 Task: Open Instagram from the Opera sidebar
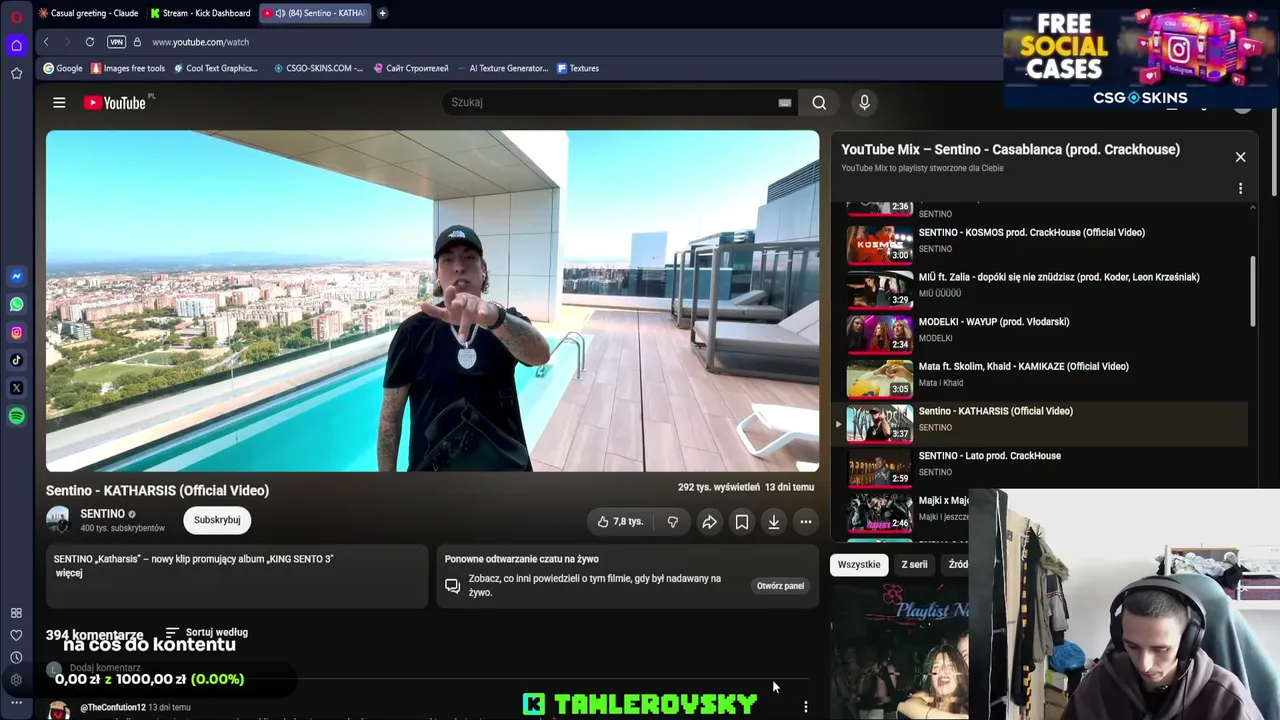pos(16,332)
